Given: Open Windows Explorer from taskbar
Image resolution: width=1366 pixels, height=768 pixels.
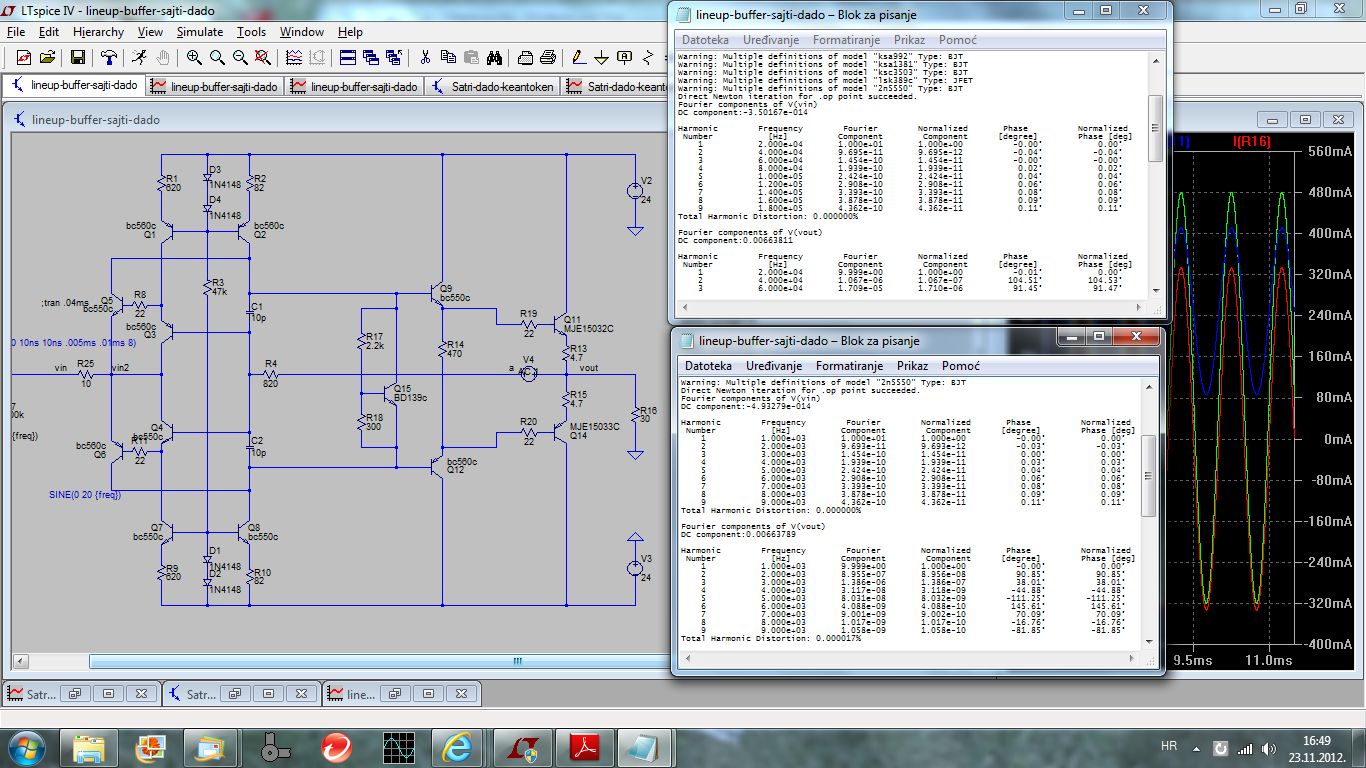Looking at the screenshot, I should coord(88,747).
